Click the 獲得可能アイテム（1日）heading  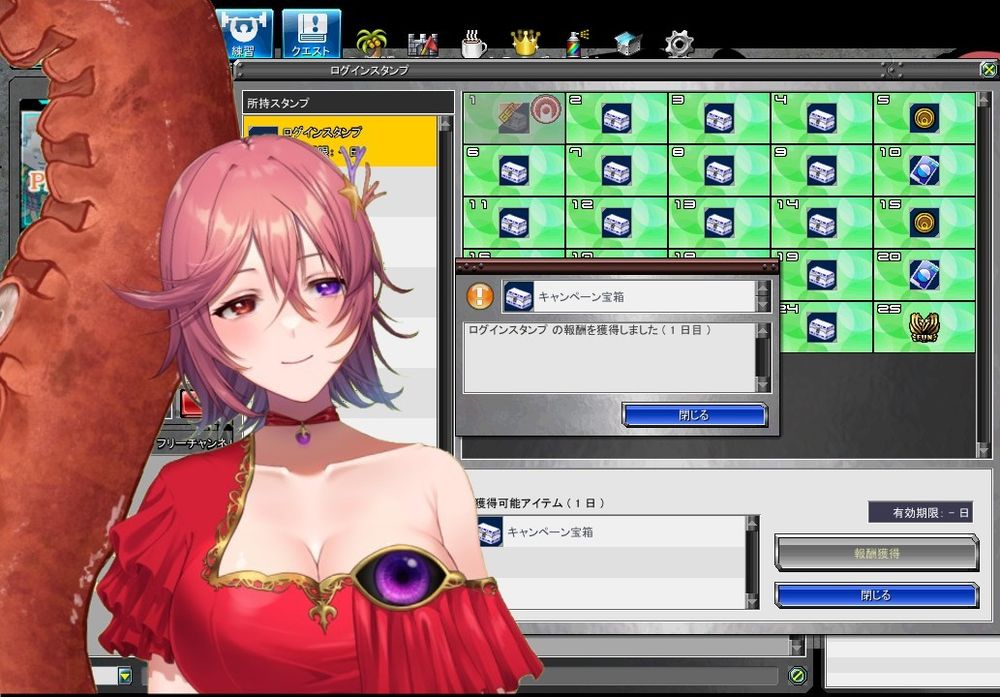(x=540, y=503)
